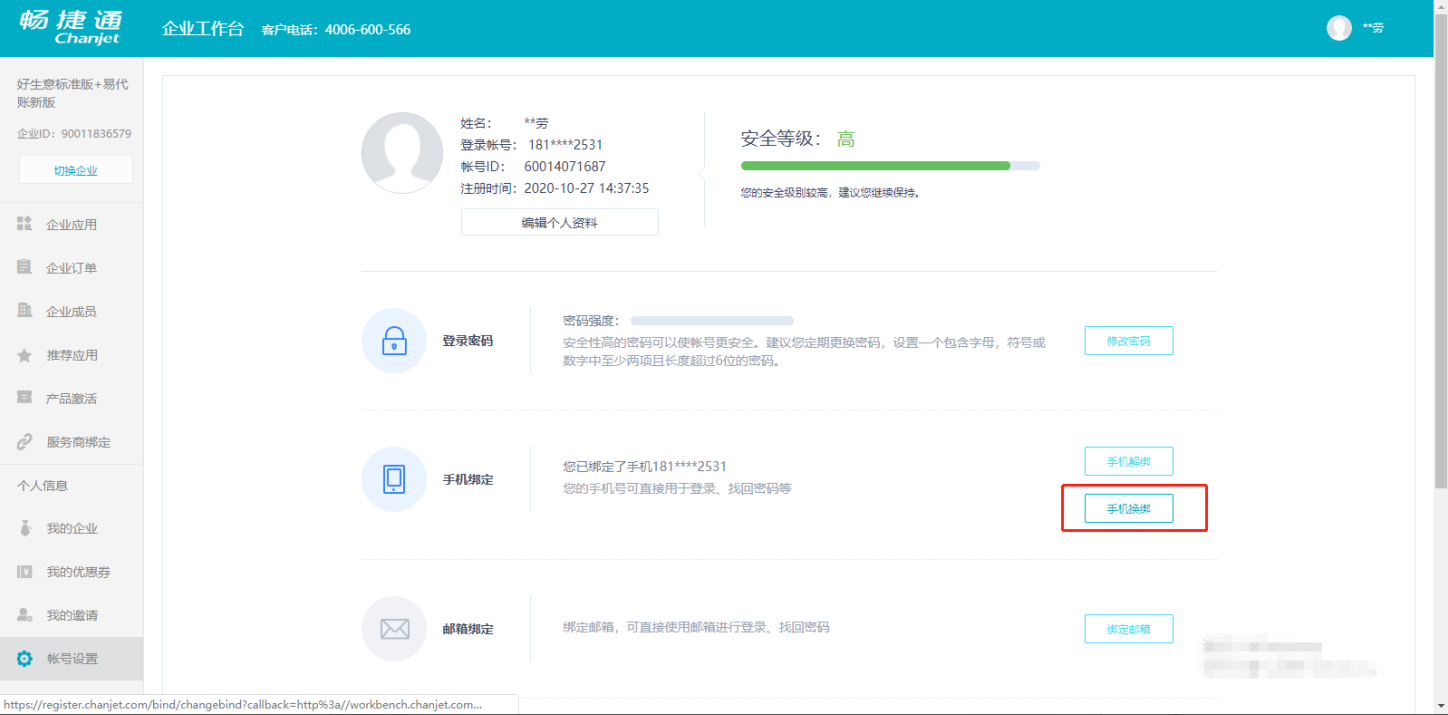Go to 我的邀请 in the sidebar
The width and height of the screenshot is (1448, 715).
pos(72,616)
